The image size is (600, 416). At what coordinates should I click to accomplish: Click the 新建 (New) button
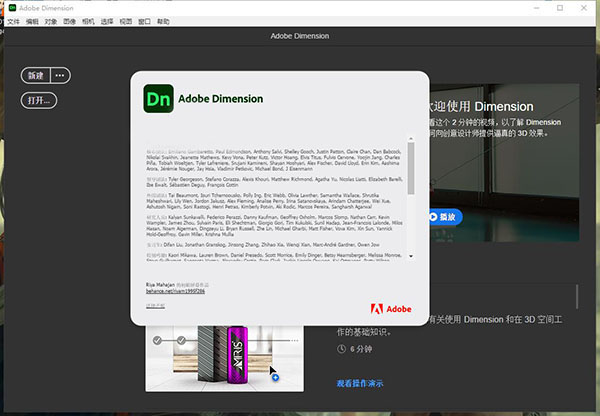(36, 75)
